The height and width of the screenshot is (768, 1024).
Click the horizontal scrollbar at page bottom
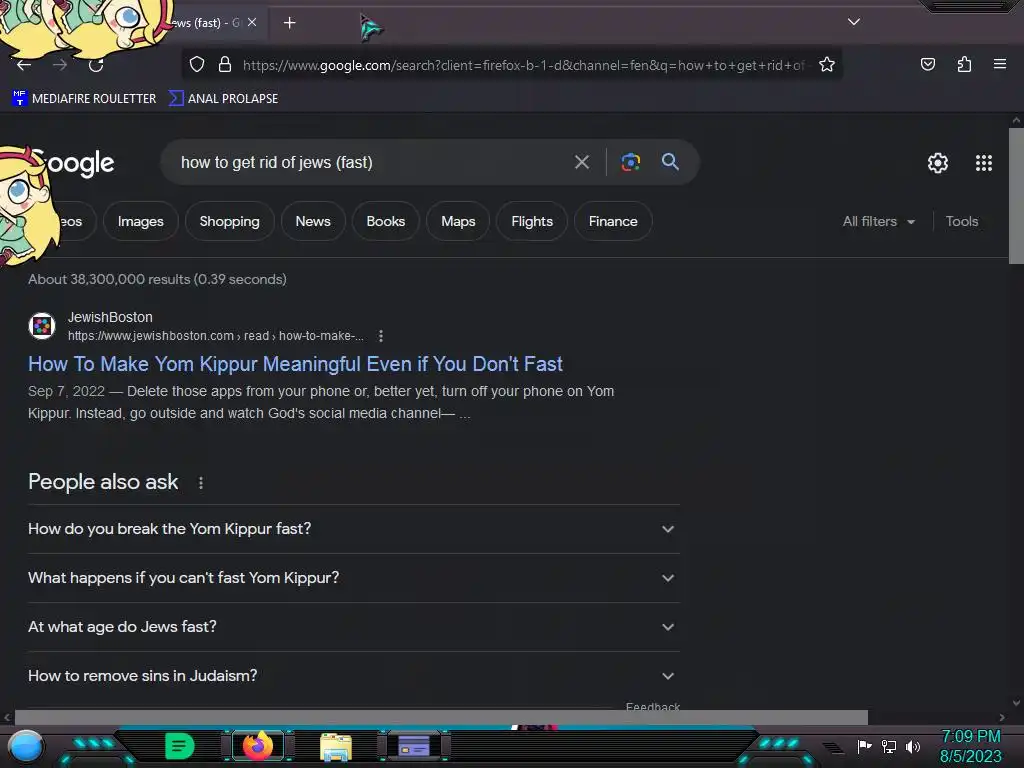(441, 717)
